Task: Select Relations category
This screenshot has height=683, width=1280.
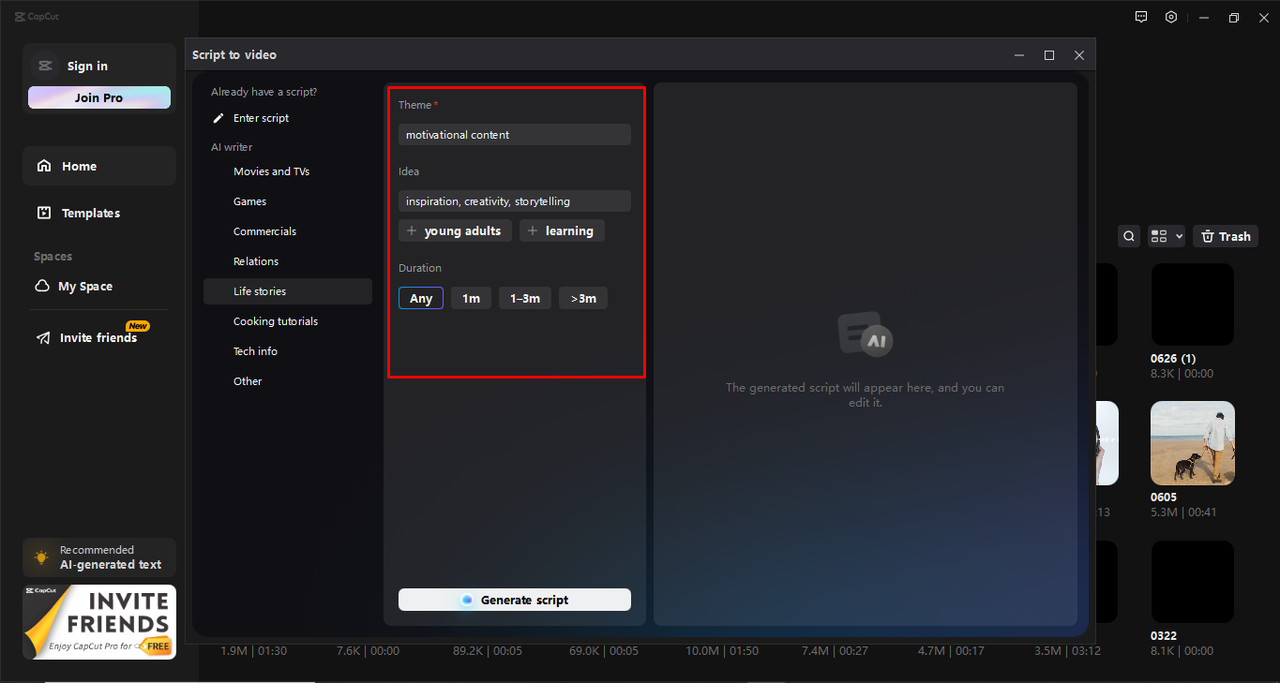Action: (288, 261)
